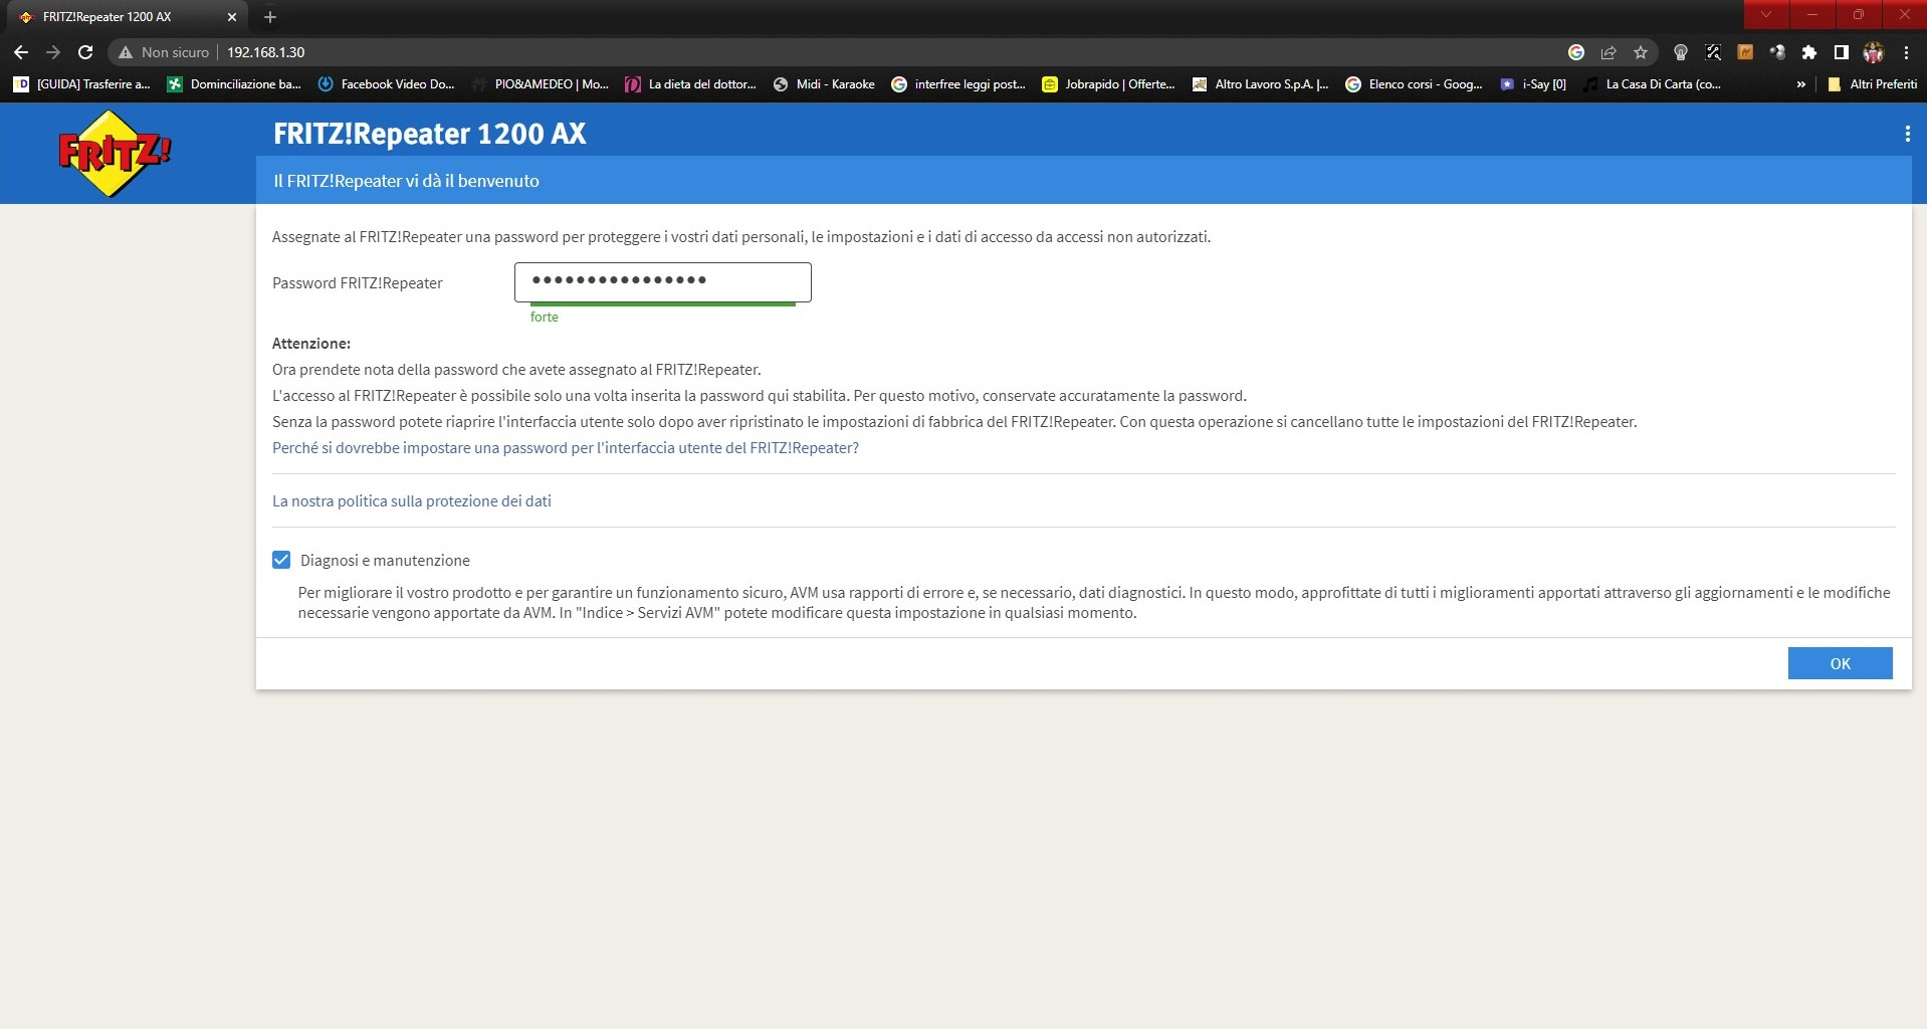
Task: Reload the current page
Action: 85,52
